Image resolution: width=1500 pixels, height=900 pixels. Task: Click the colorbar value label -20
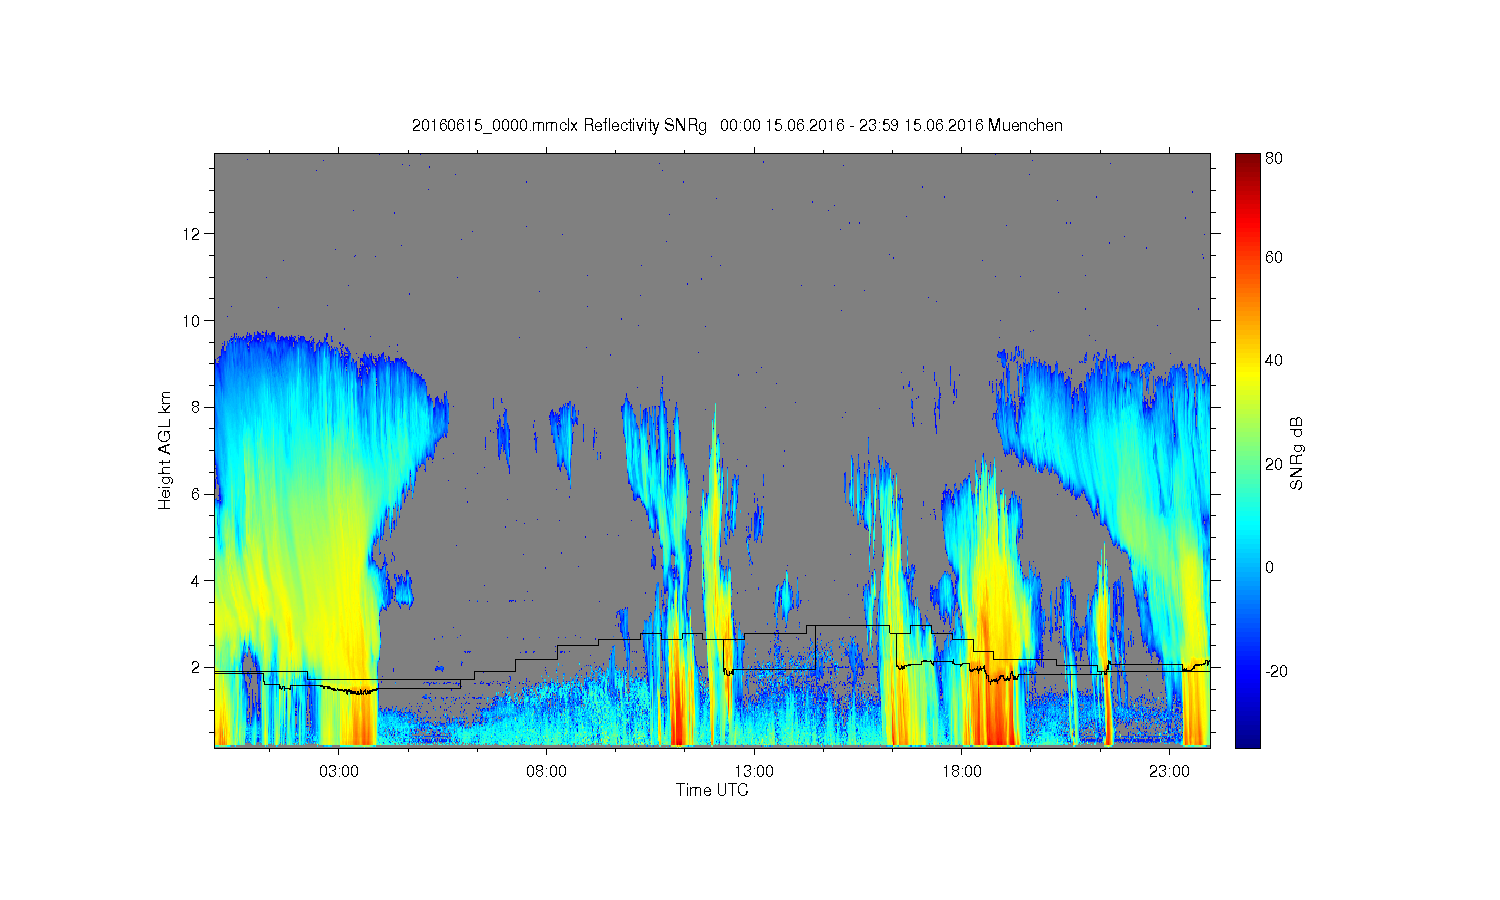tap(1276, 671)
